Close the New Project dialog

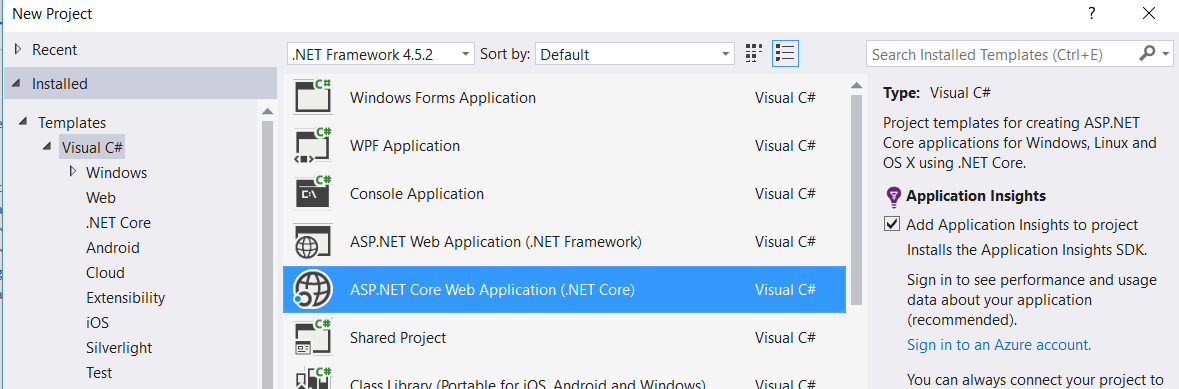[x=1148, y=13]
